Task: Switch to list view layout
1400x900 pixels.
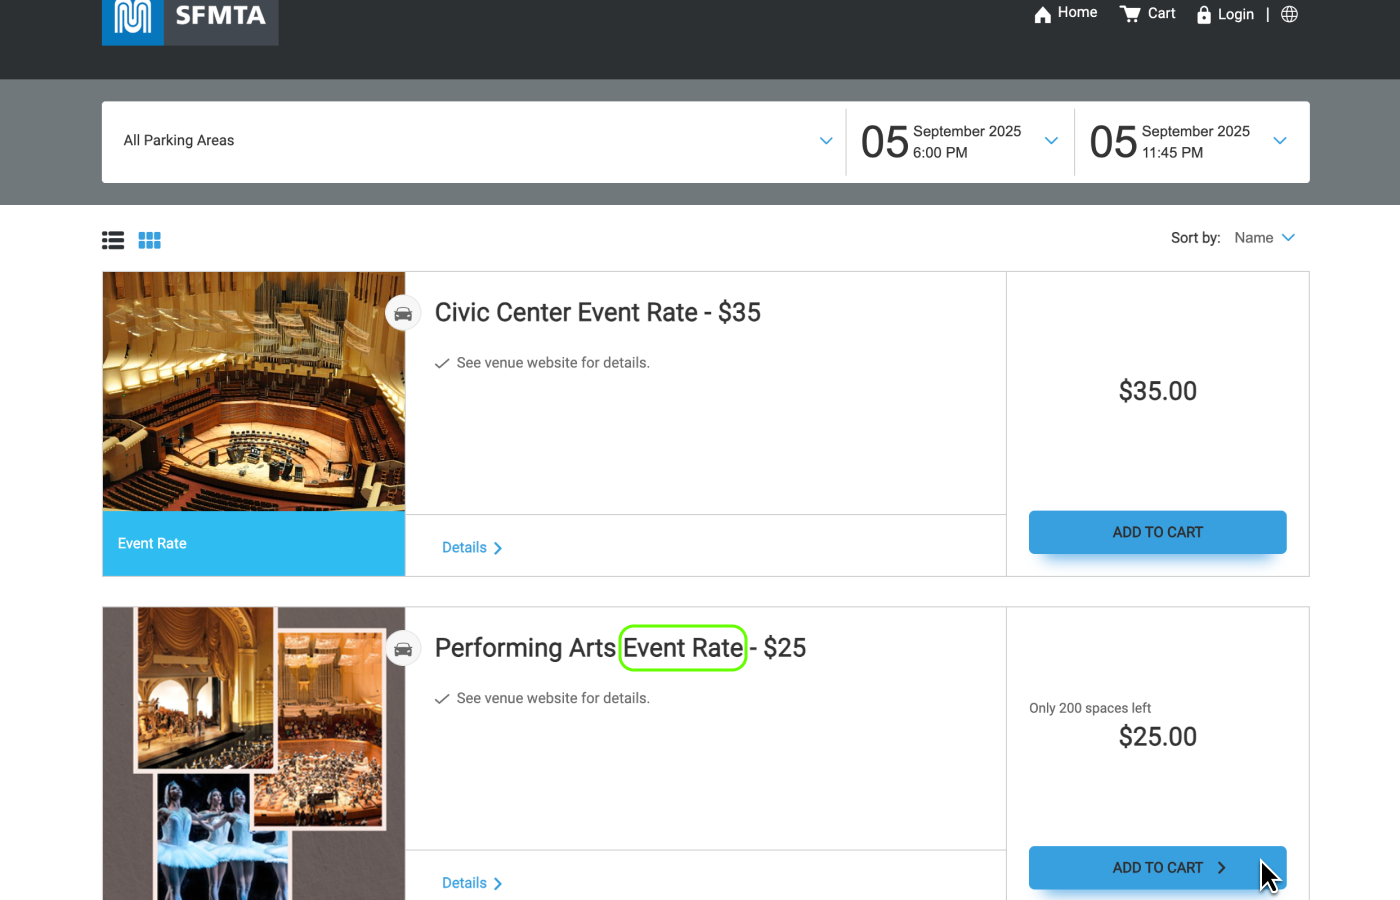Action: (x=113, y=240)
